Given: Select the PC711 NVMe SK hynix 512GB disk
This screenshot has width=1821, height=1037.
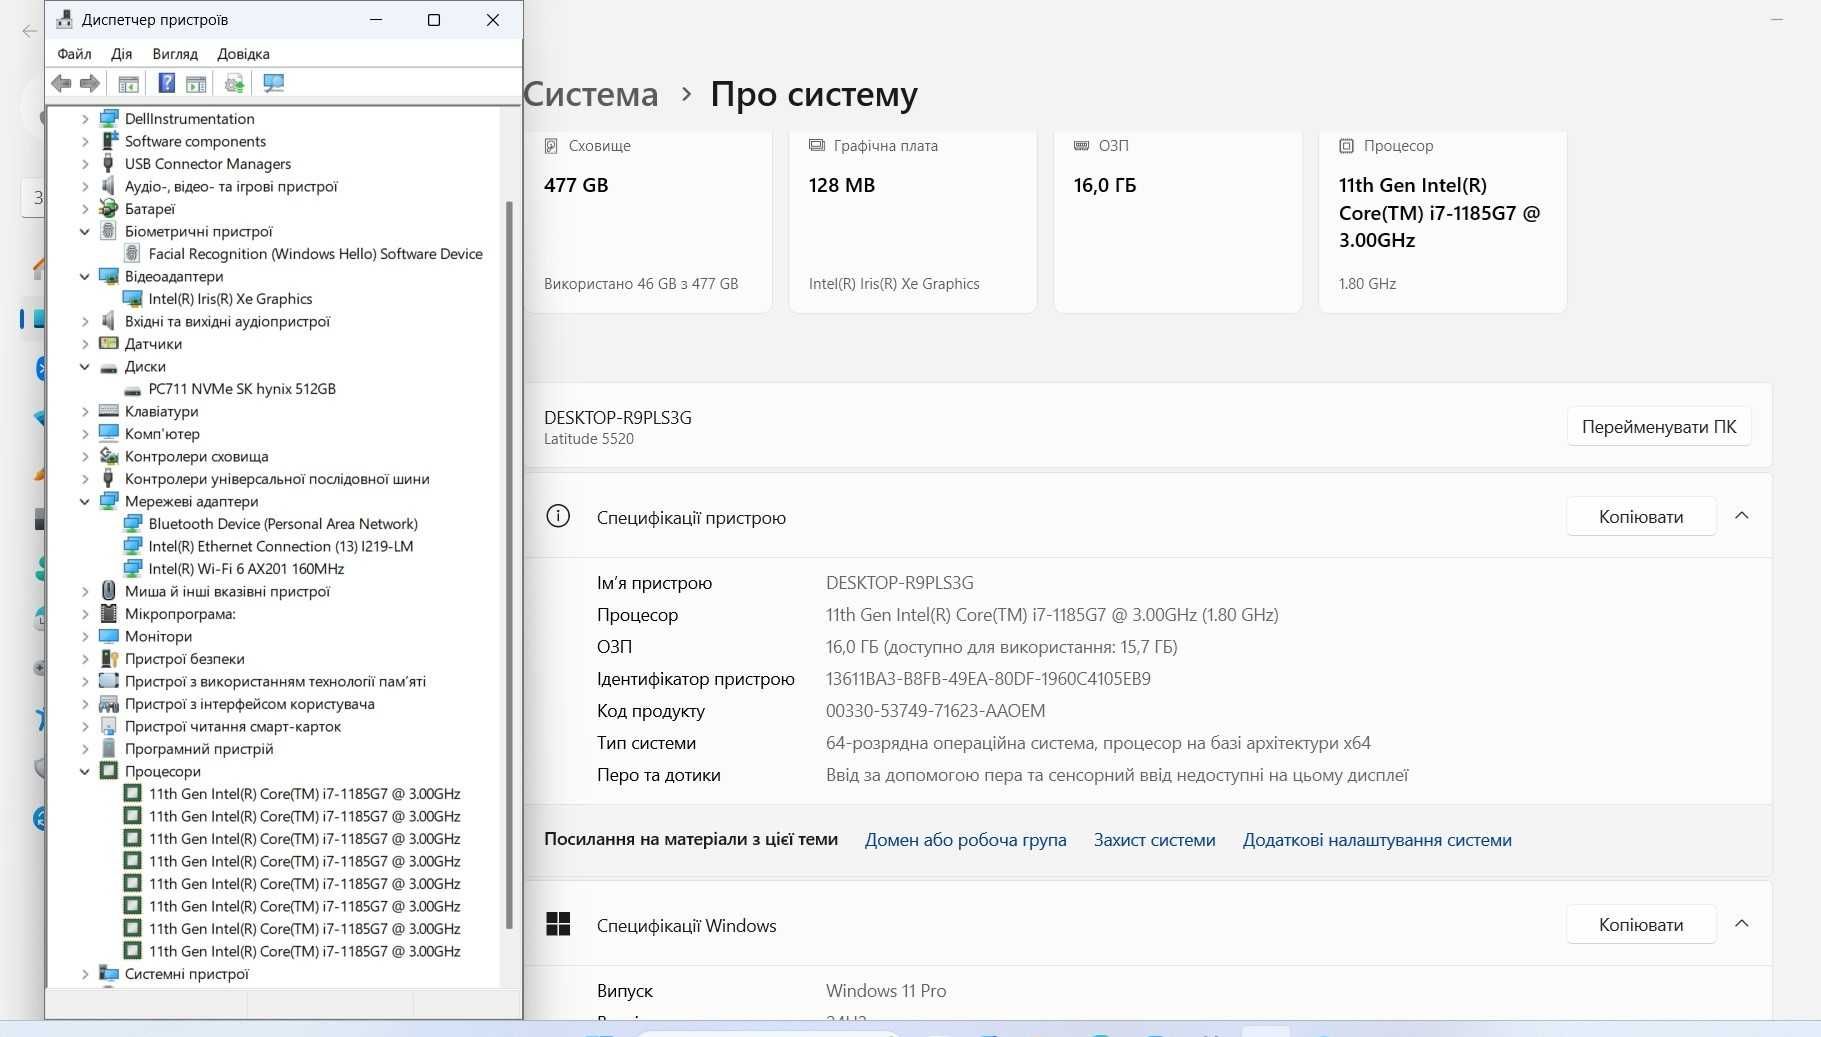Looking at the screenshot, I should click(x=242, y=389).
